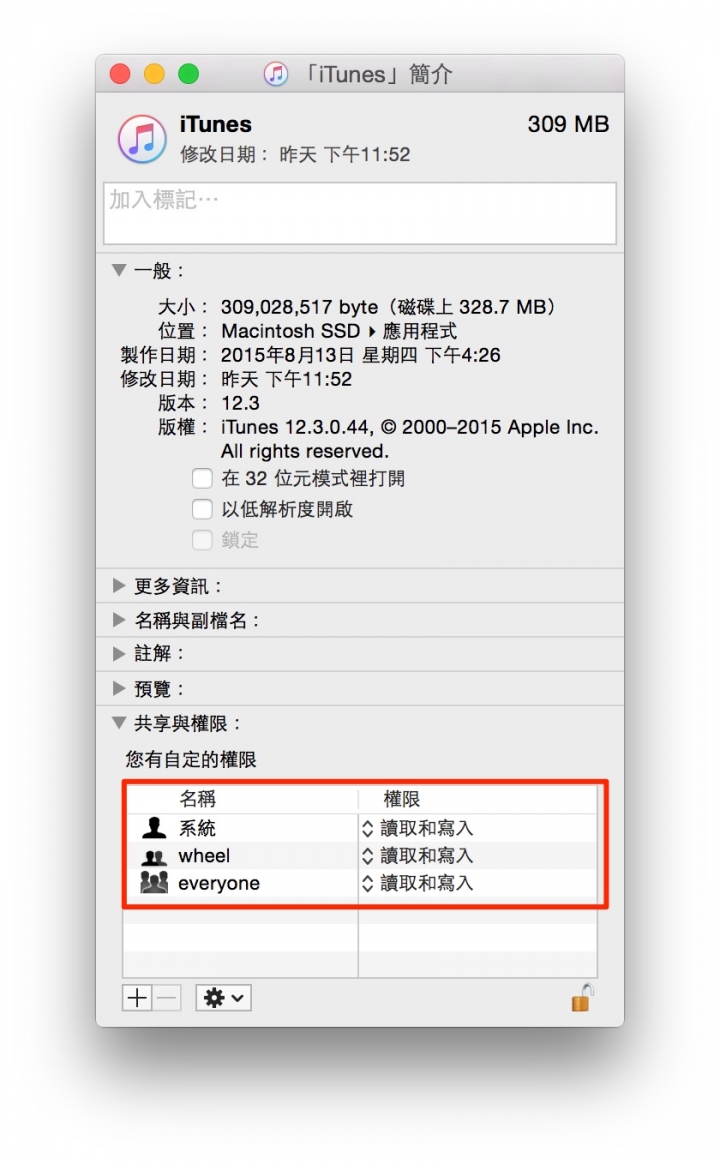This screenshot has width=720, height=1164.
Task: Click the 加入標記 tags field
Action: [x=360, y=213]
